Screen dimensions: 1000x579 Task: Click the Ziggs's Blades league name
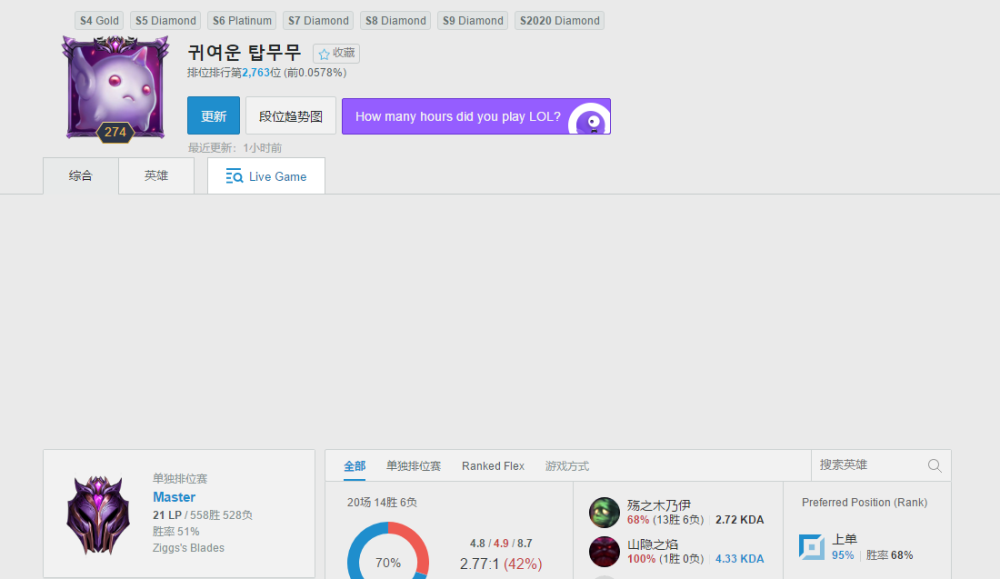click(x=188, y=548)
